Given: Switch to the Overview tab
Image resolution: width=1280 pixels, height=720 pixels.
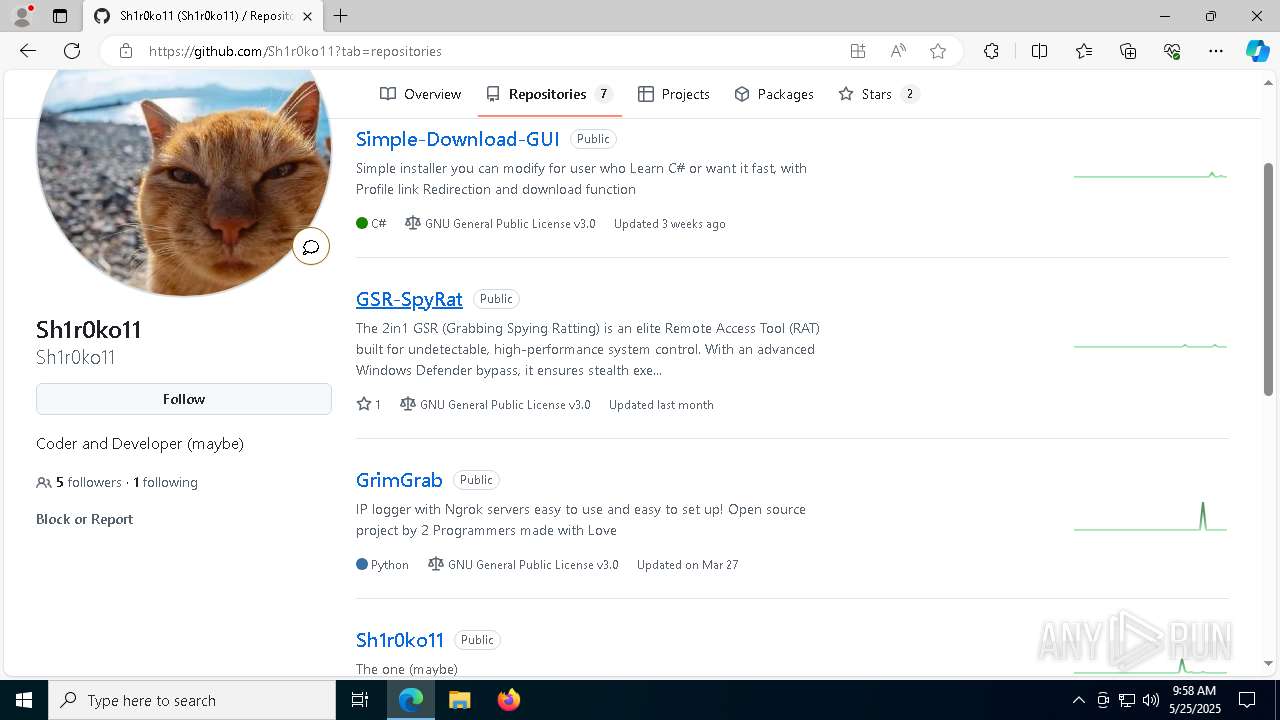Looking at the screenshot, I should click(x=420, y=94).
